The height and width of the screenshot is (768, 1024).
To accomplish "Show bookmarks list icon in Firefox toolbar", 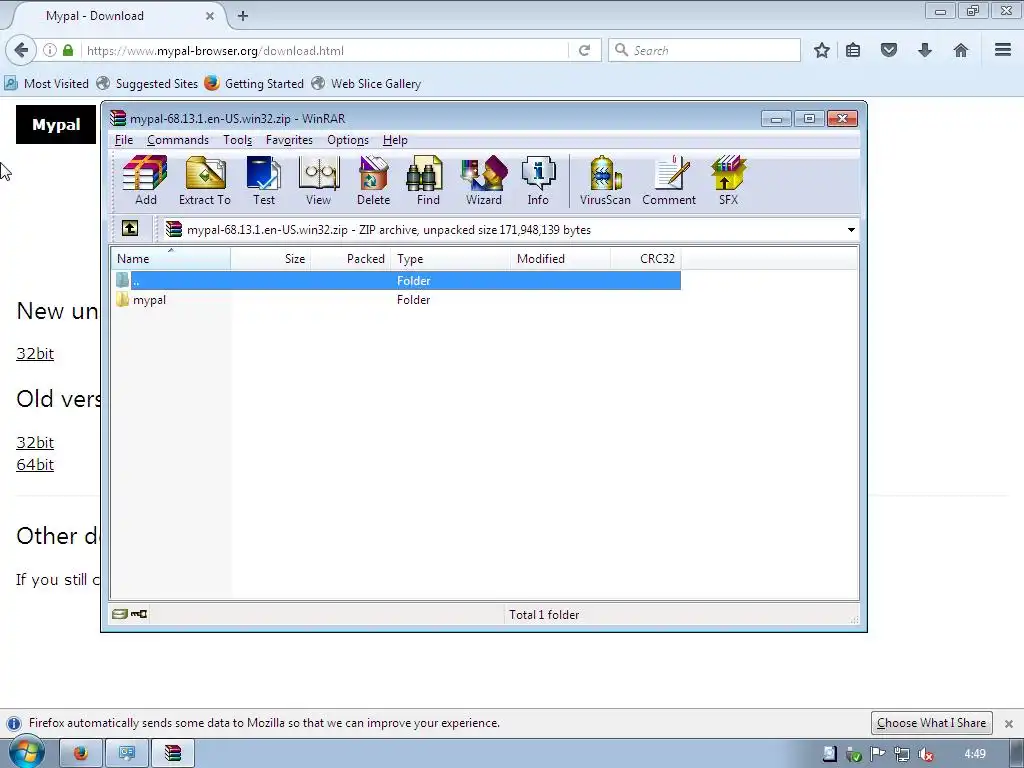I will (853, 50).
